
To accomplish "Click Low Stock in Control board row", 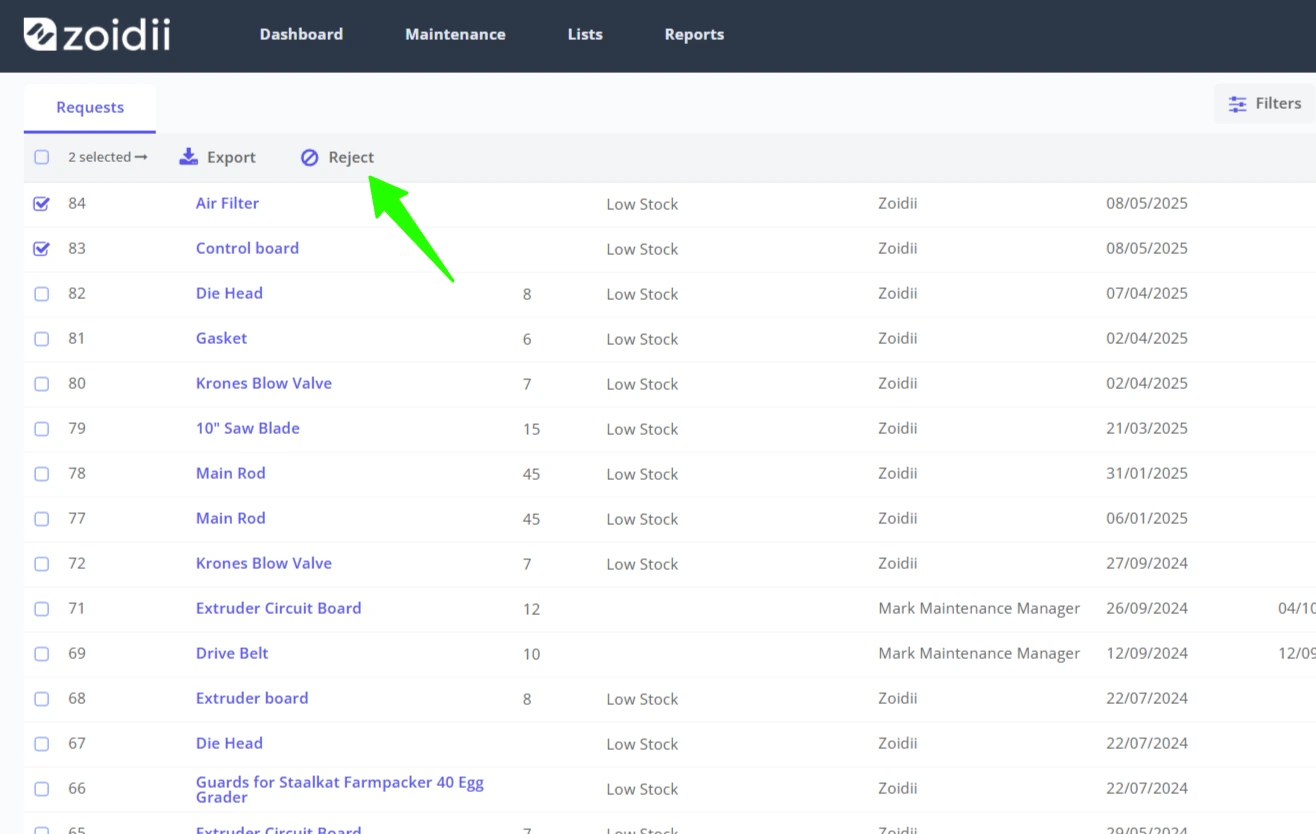I will (642, 249).
